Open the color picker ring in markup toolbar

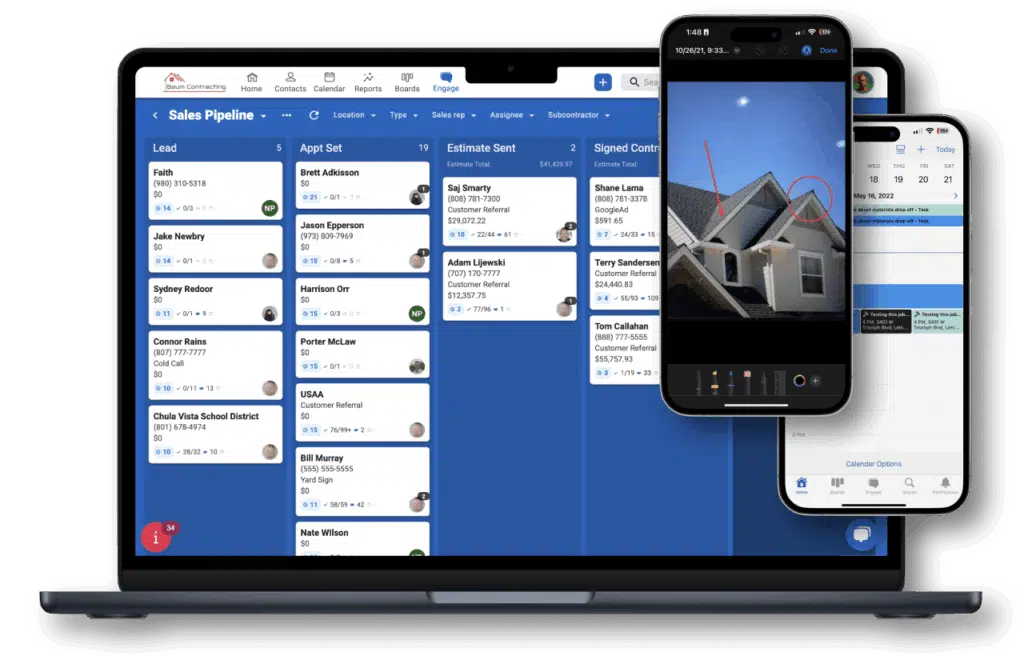799,380
